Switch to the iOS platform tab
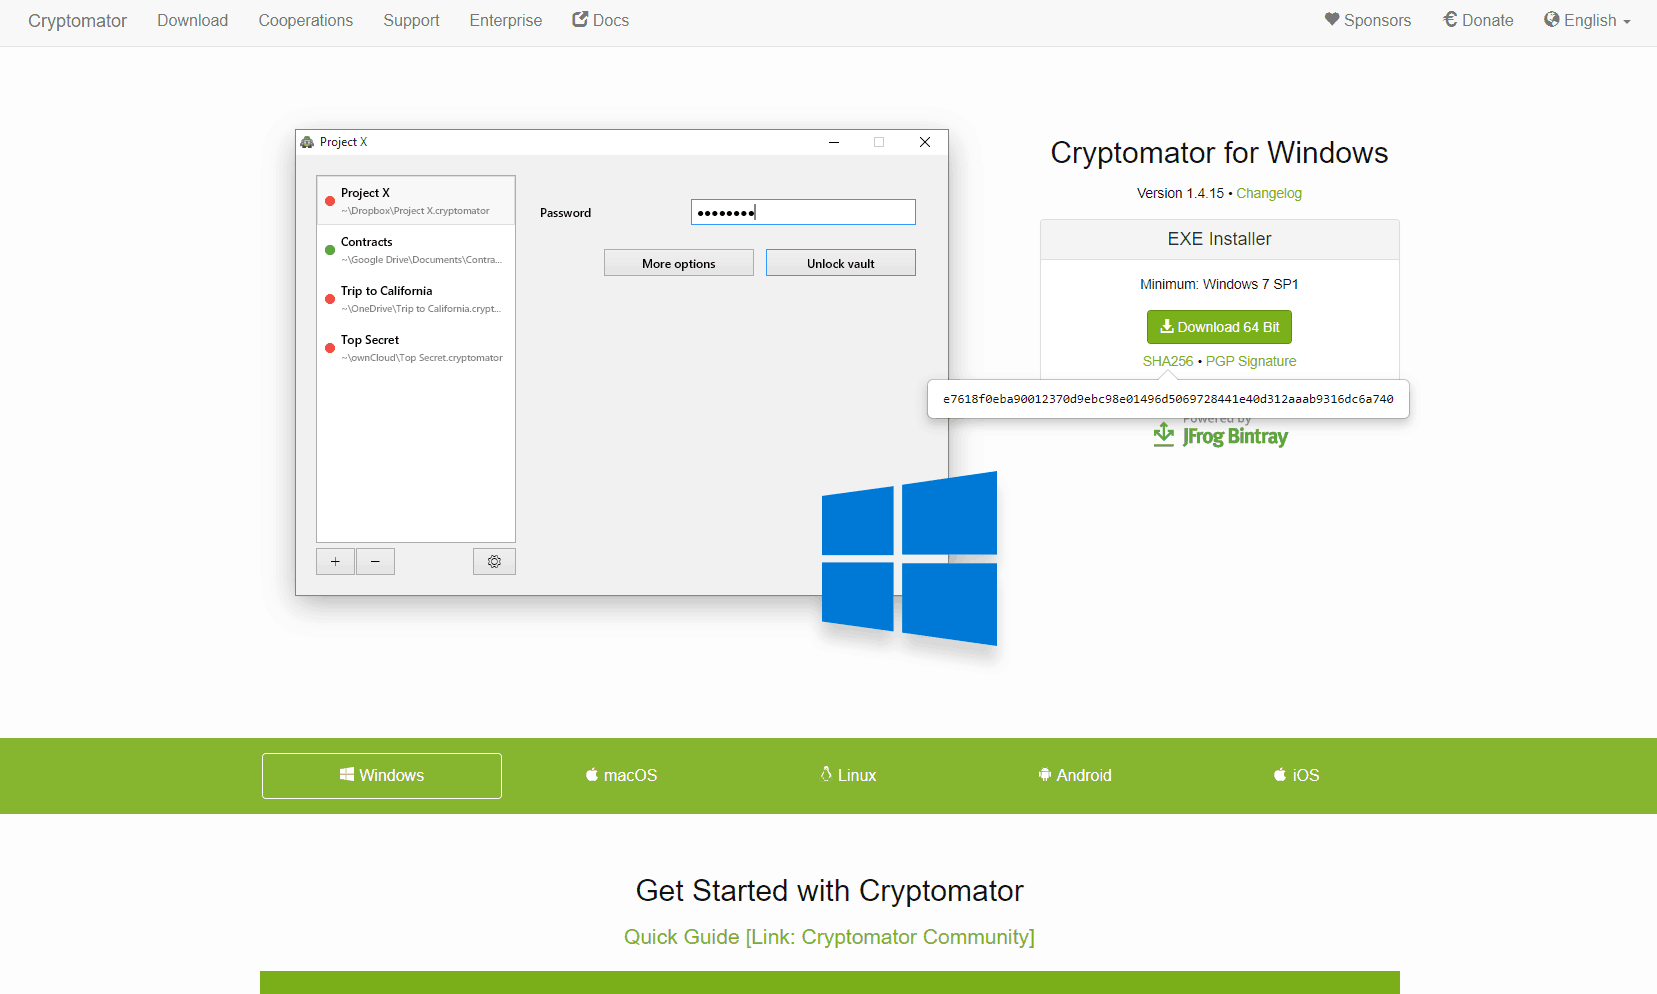This screenshot has width=1657, height=994. click(x=1296, y=775)
